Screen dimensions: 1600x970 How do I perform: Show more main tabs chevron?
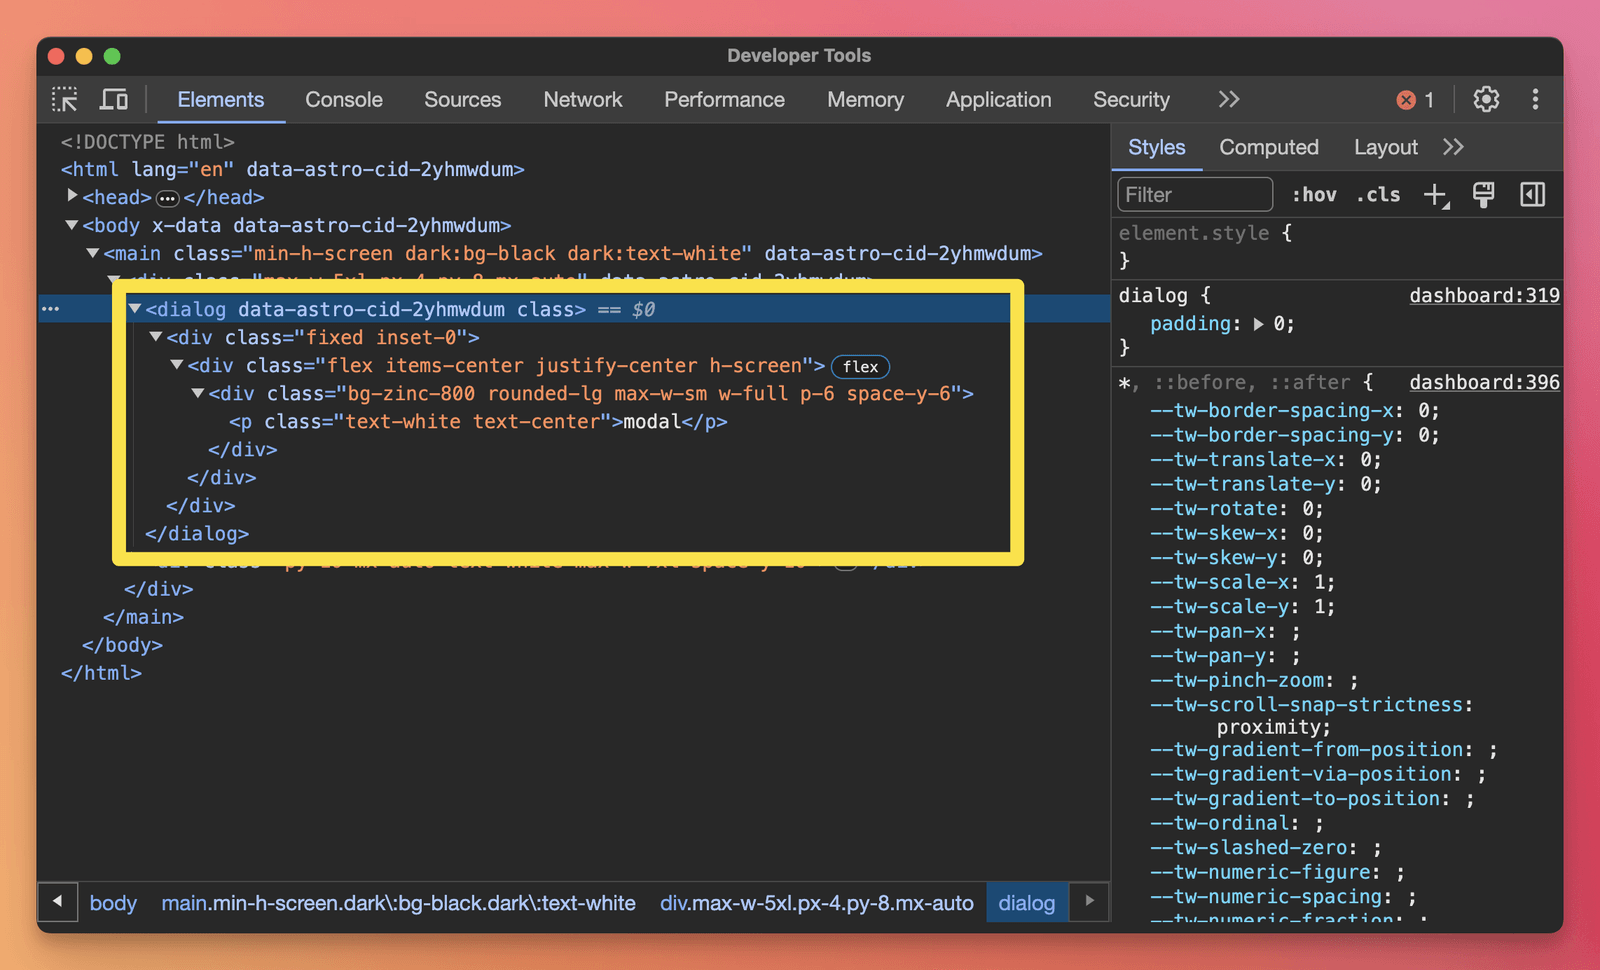(1229, 99)
